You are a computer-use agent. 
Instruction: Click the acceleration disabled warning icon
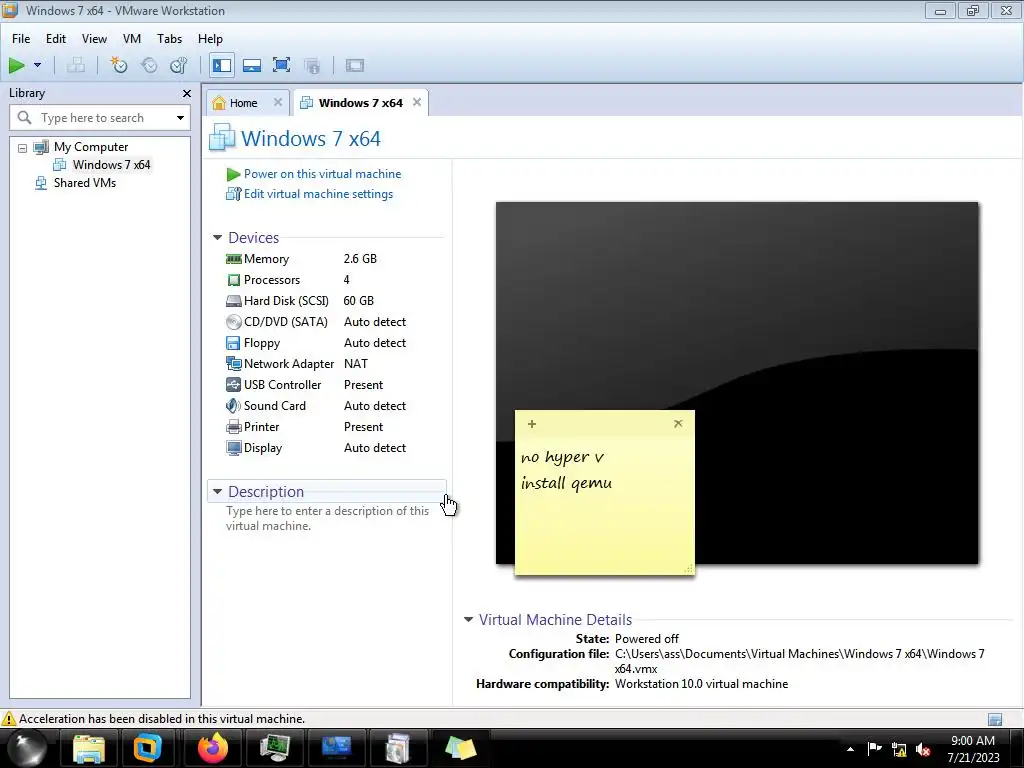click(x=8, y=719)
